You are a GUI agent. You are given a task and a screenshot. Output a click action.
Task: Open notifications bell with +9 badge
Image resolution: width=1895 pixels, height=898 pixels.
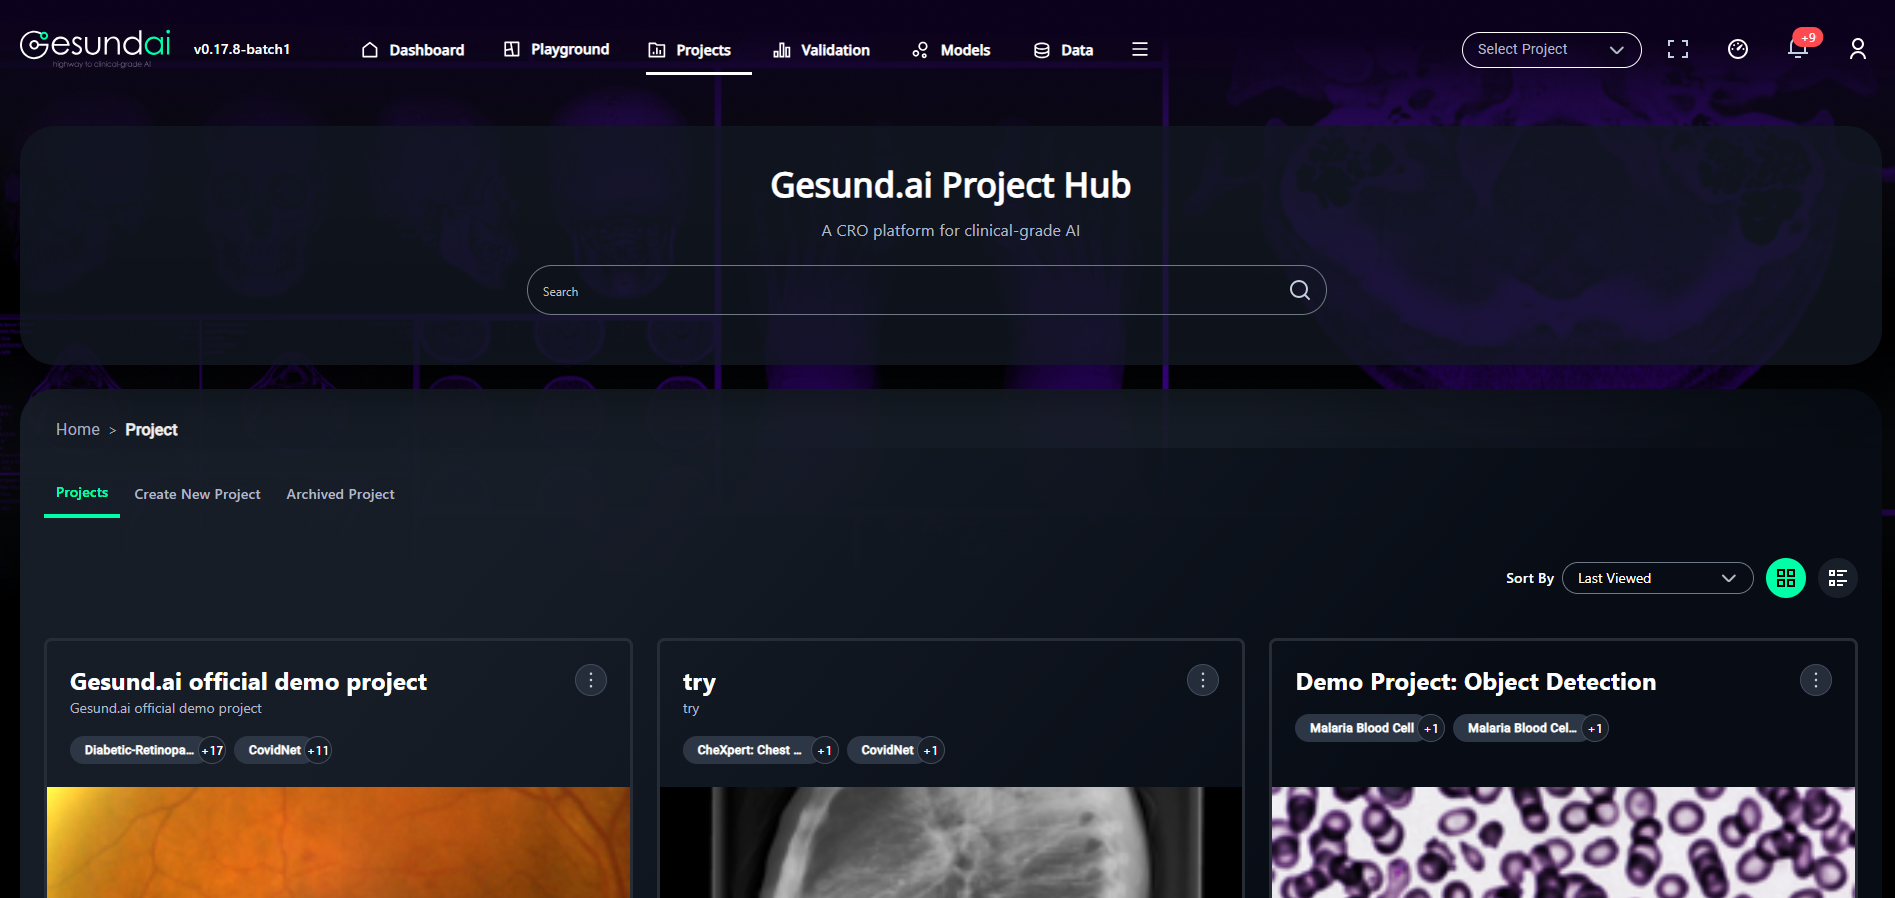point(1798,47)
